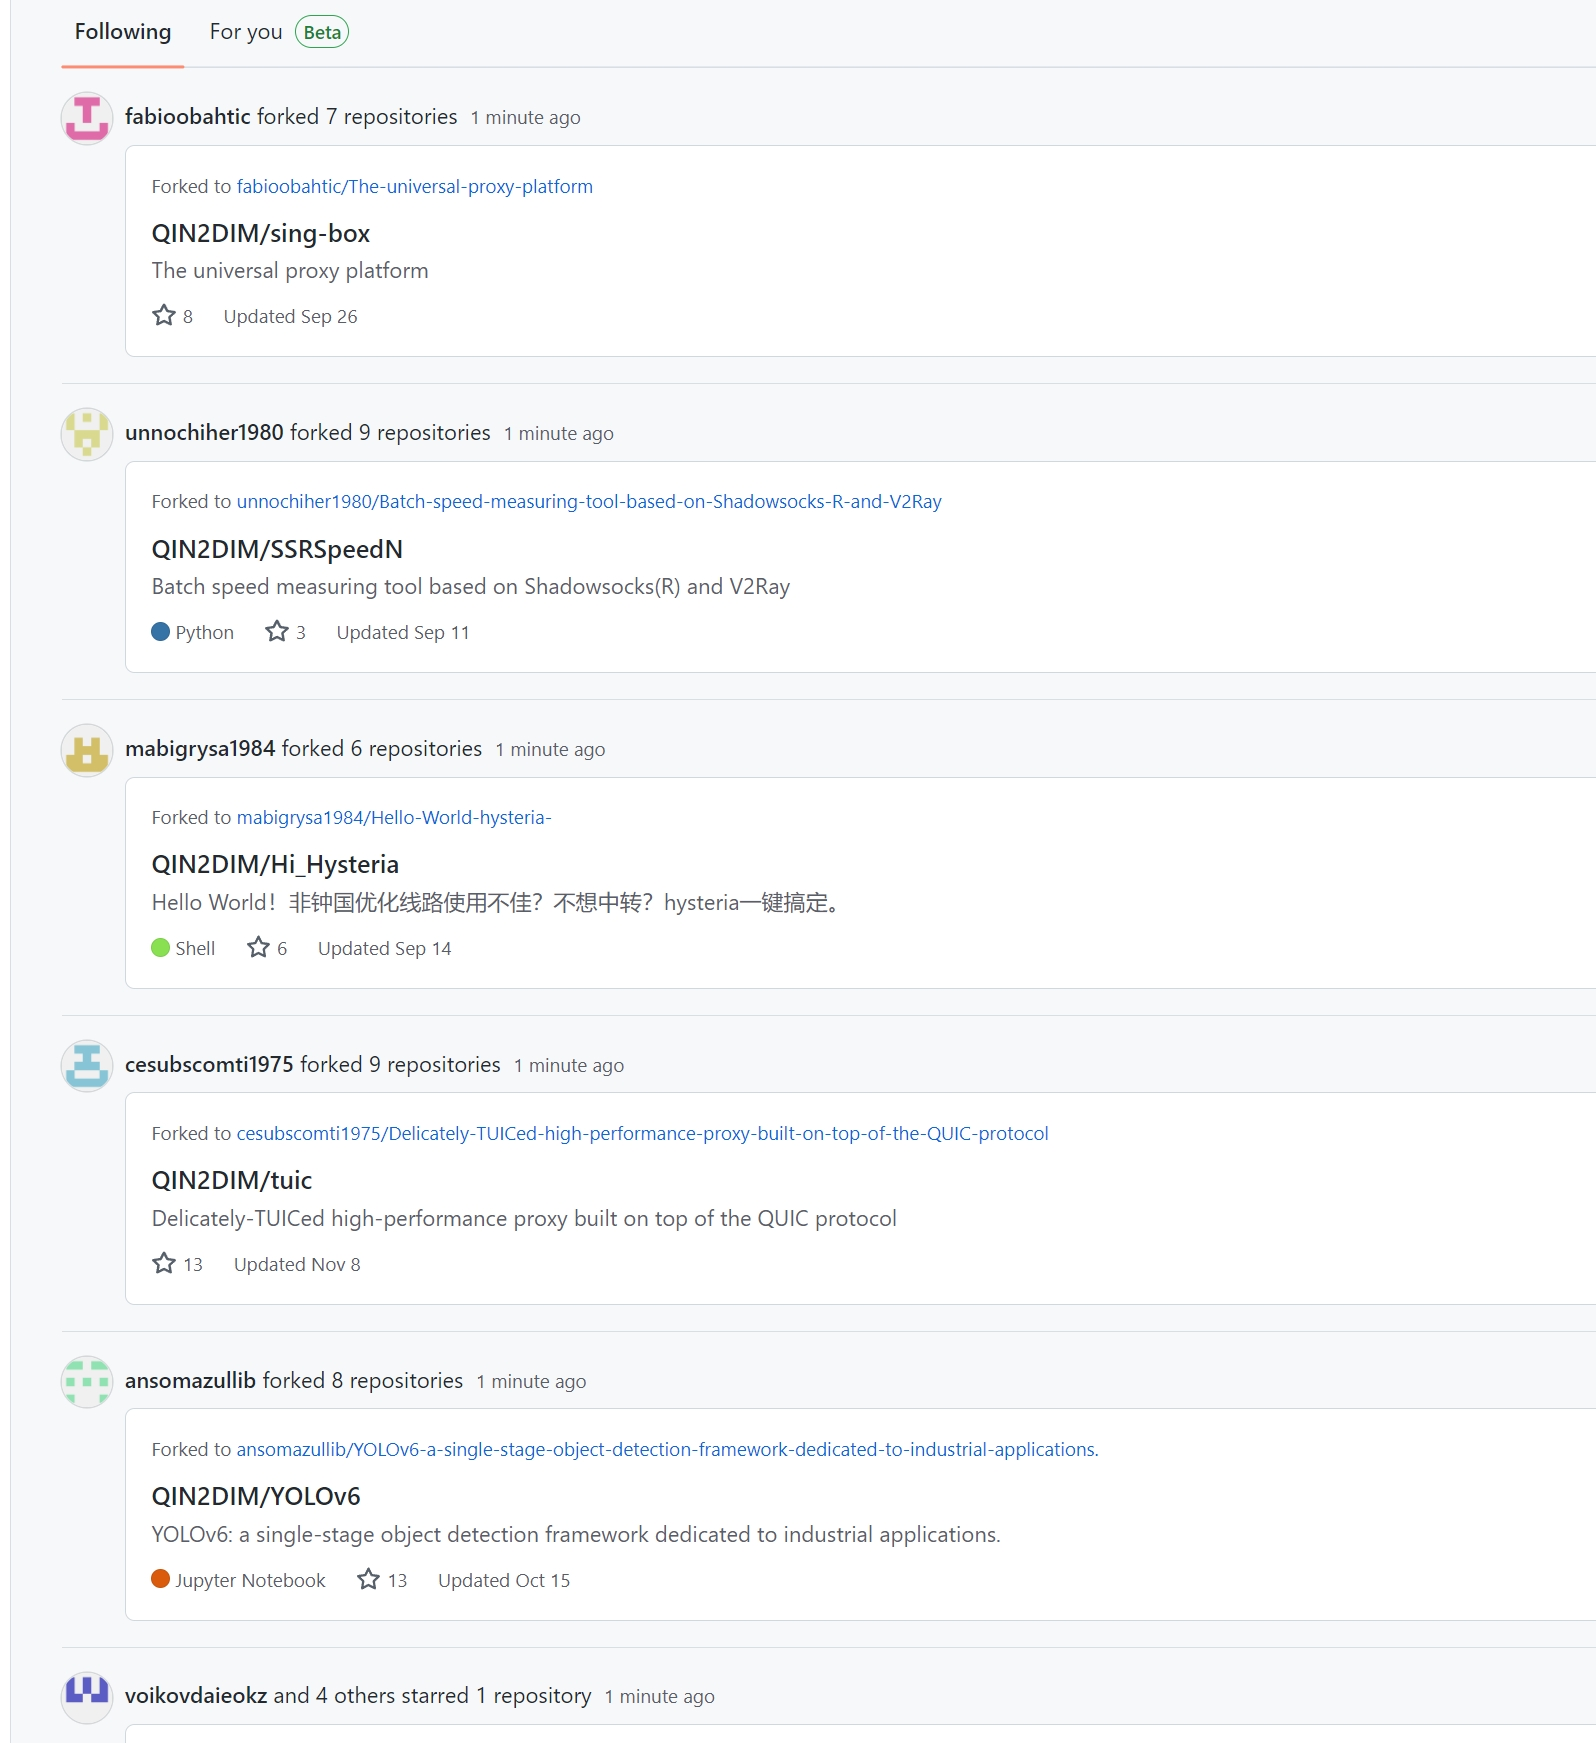Click unnochiher1980's profile avatar
The width and height of the screenshot is (1596, 1743).
coord(86,435)
